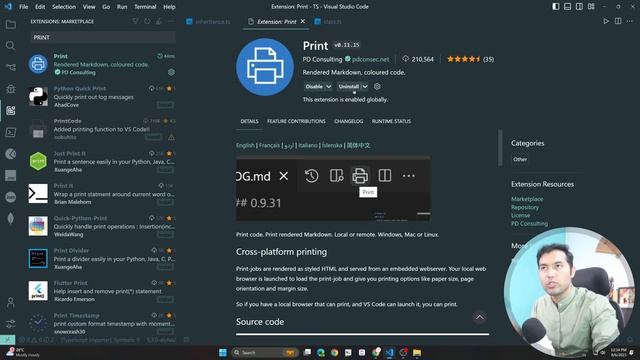Click the VS Code taskbar icon

(389, 352)
